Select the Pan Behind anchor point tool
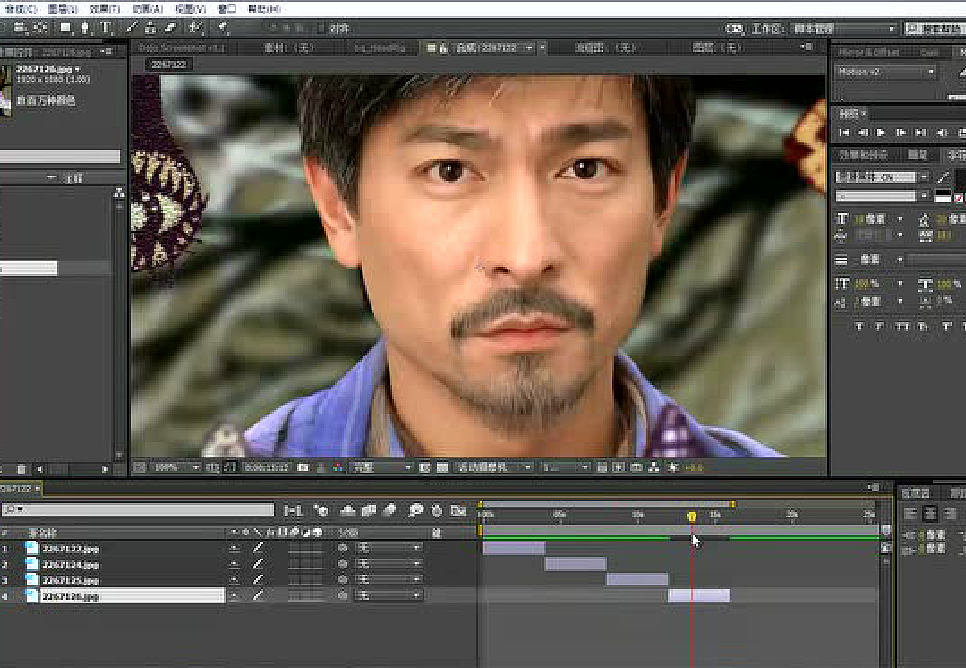Screen dimensions: 966x668 41,28
